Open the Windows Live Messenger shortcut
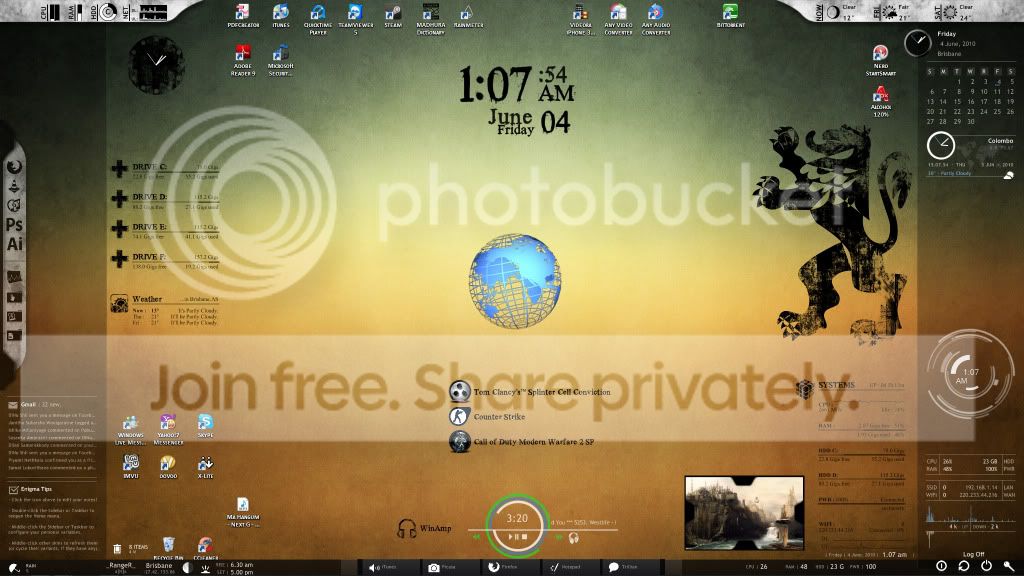 coord(131,430)
